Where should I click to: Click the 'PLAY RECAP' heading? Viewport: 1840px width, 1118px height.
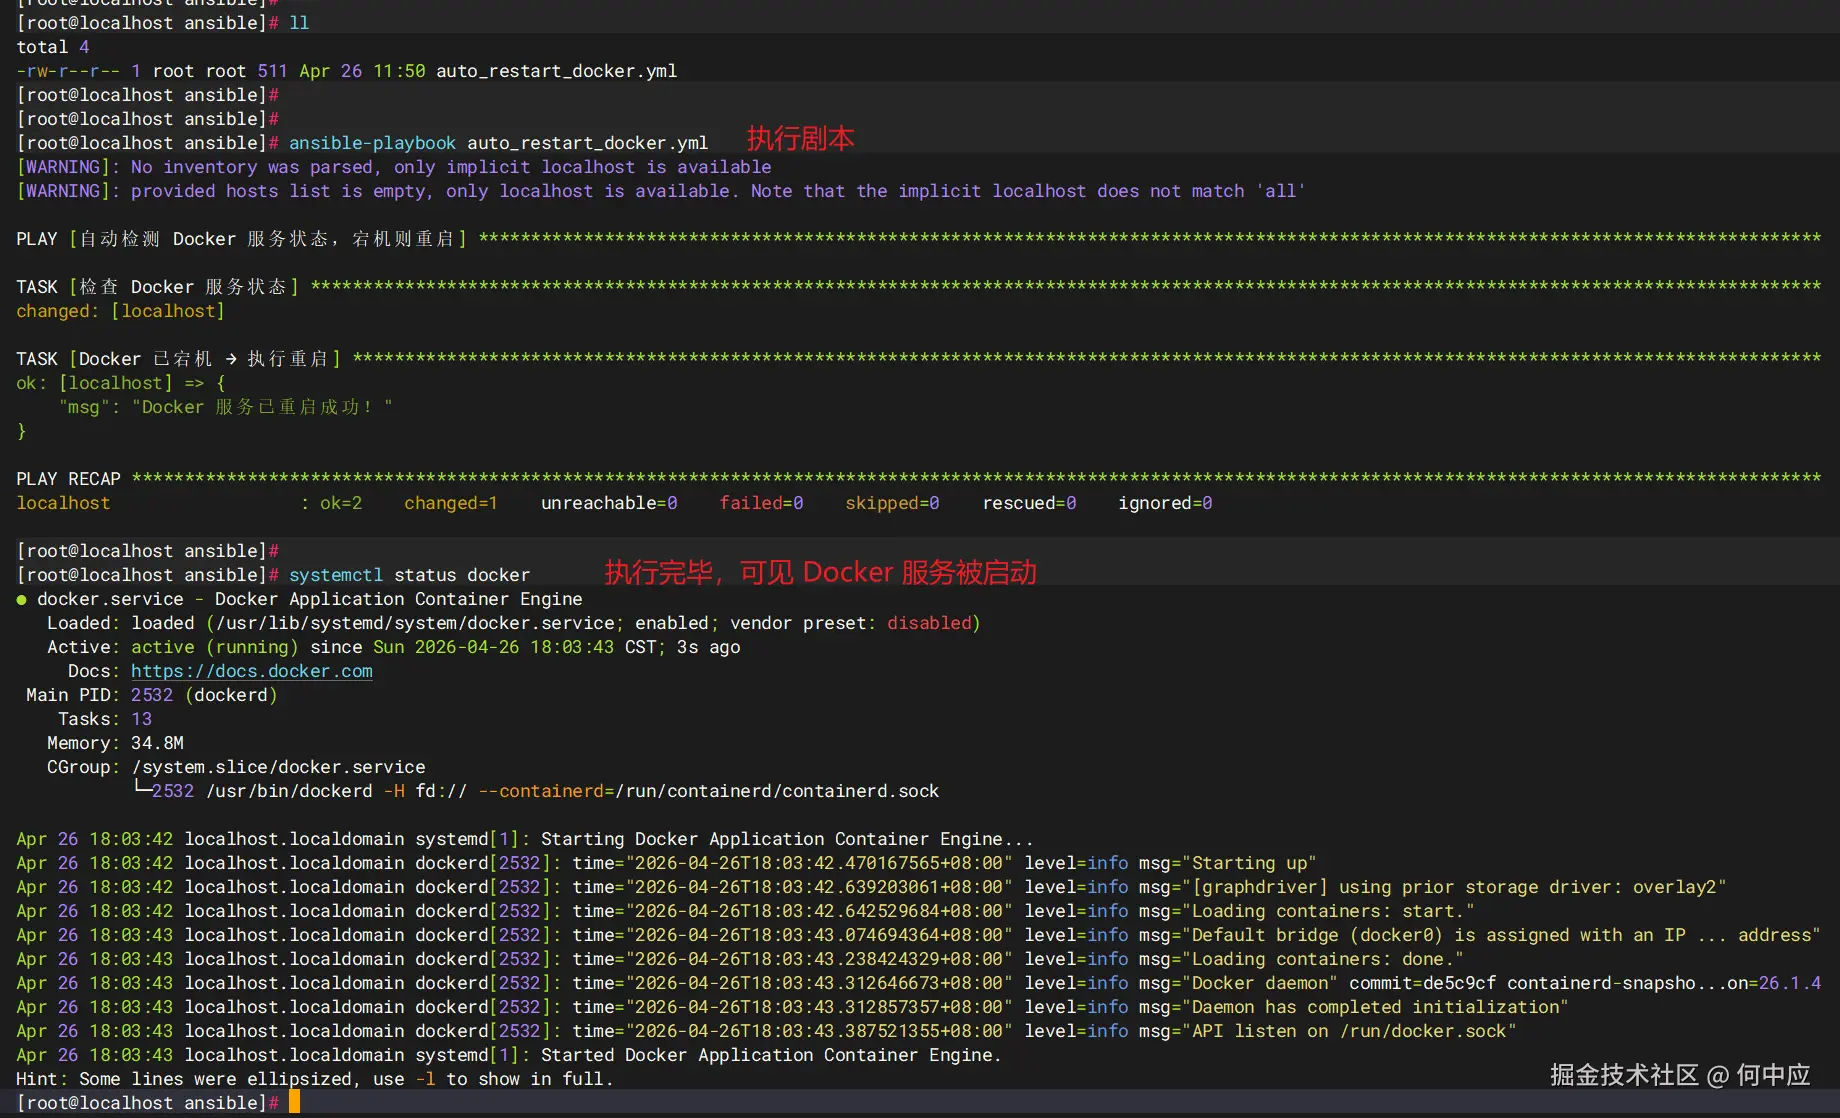(68, 479)
